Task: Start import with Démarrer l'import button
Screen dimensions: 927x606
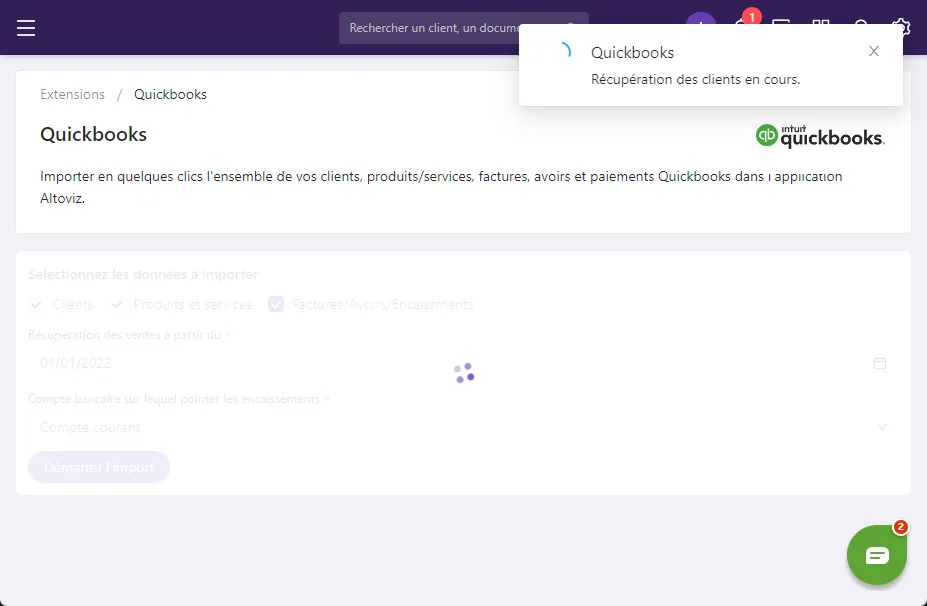Action: pyautogui.click(x=99, y=467)
